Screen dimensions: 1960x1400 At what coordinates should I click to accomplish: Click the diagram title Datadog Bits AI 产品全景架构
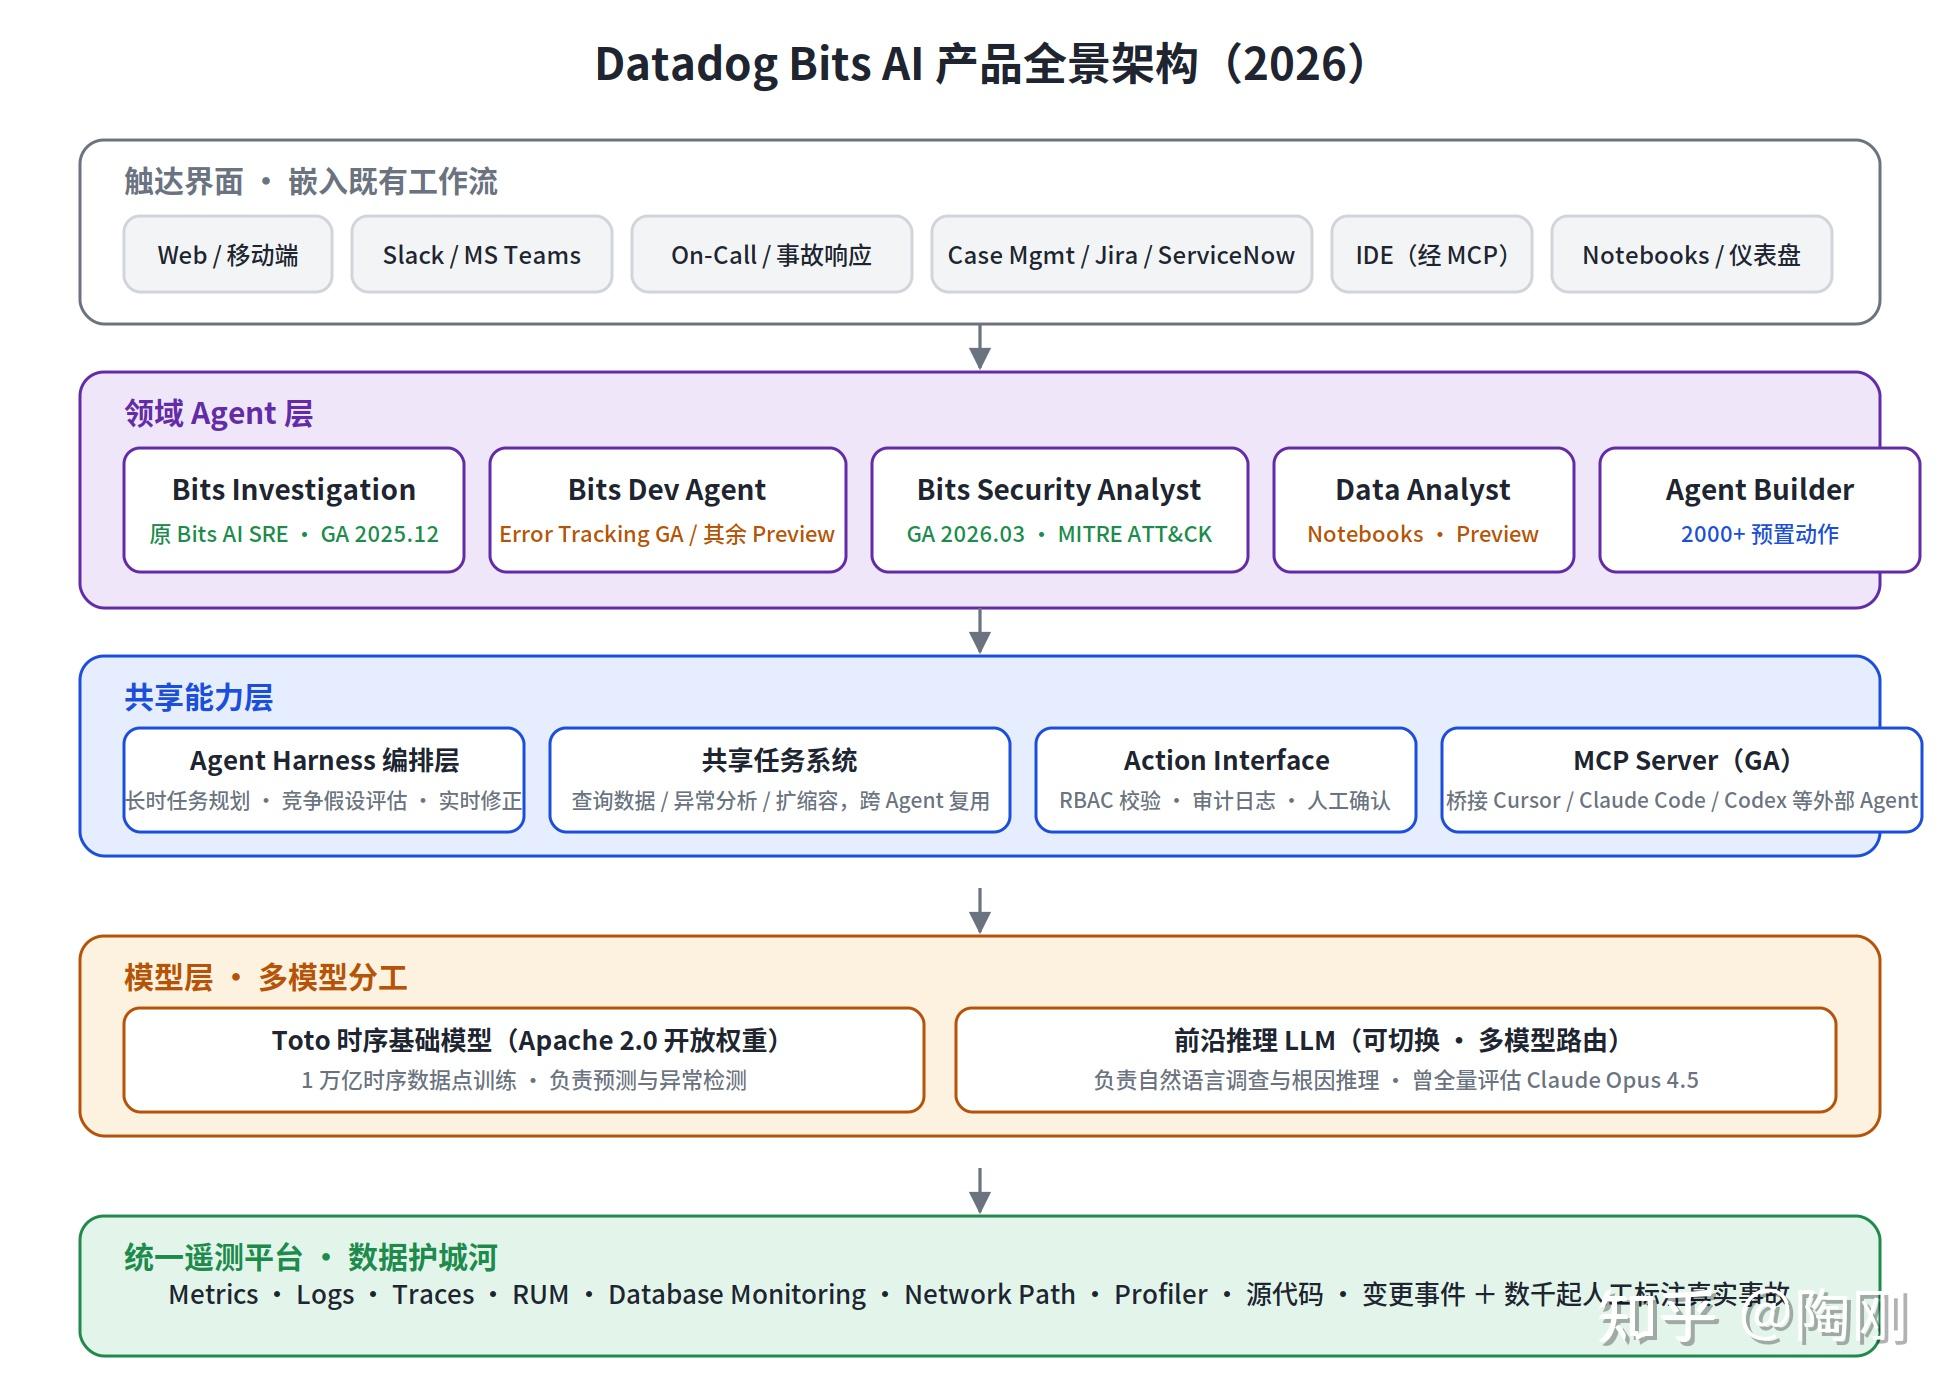tap(980, 64)
